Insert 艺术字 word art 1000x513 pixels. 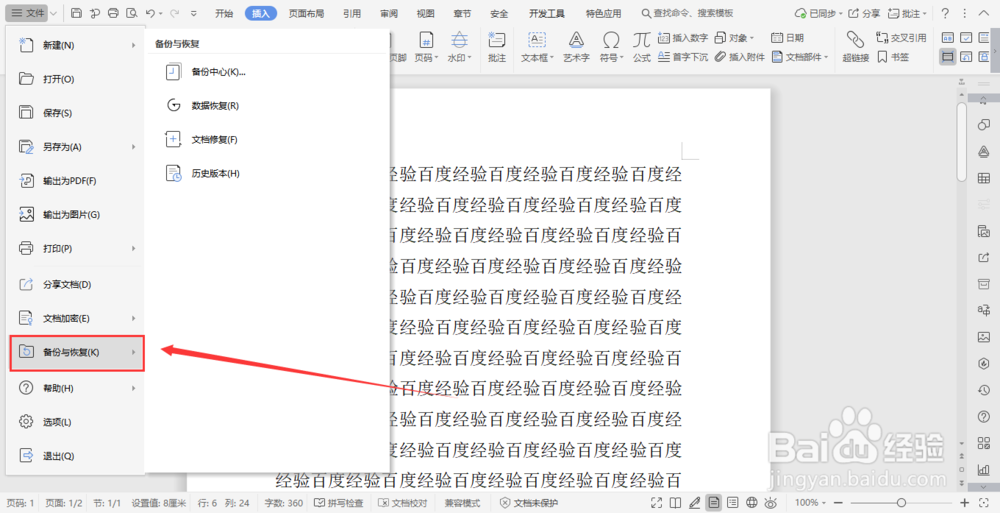576,47
